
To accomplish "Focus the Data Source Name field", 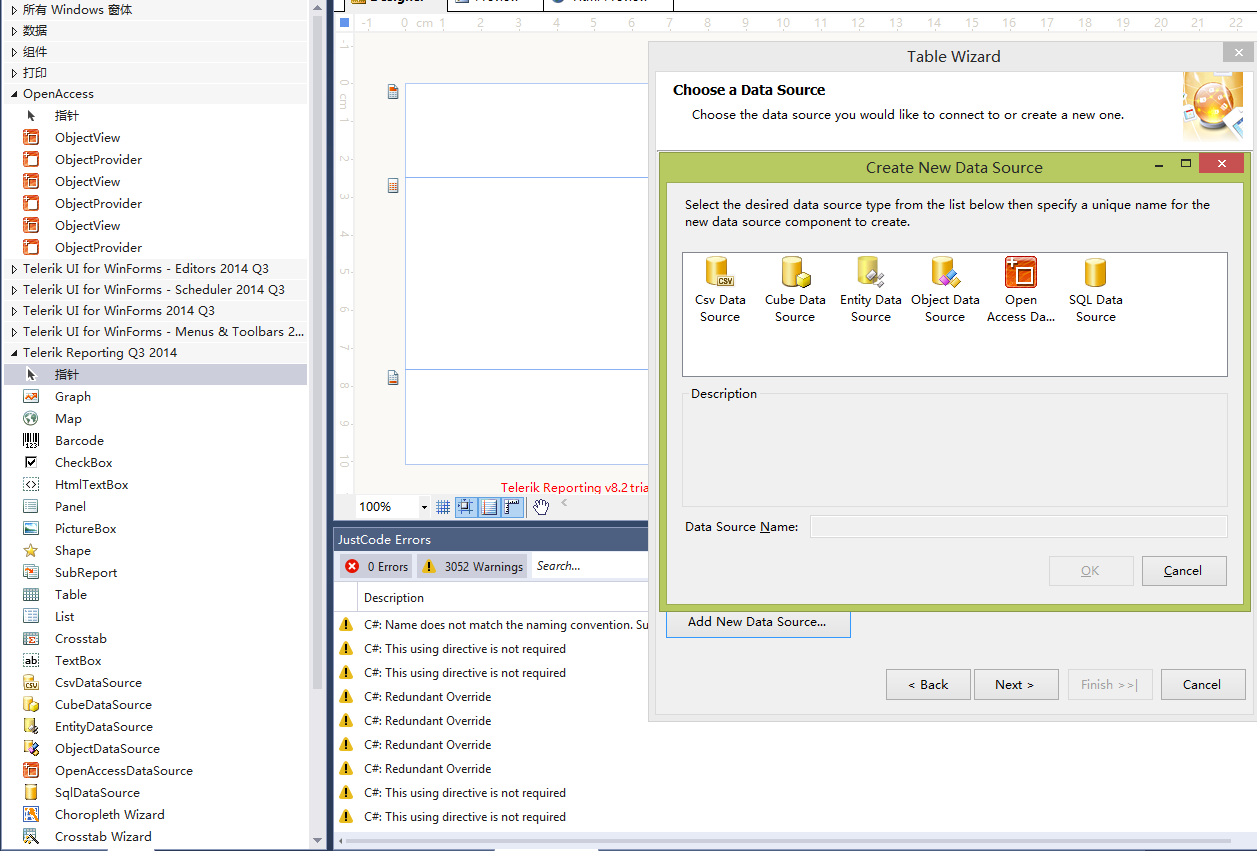I will pos(1018,527).
